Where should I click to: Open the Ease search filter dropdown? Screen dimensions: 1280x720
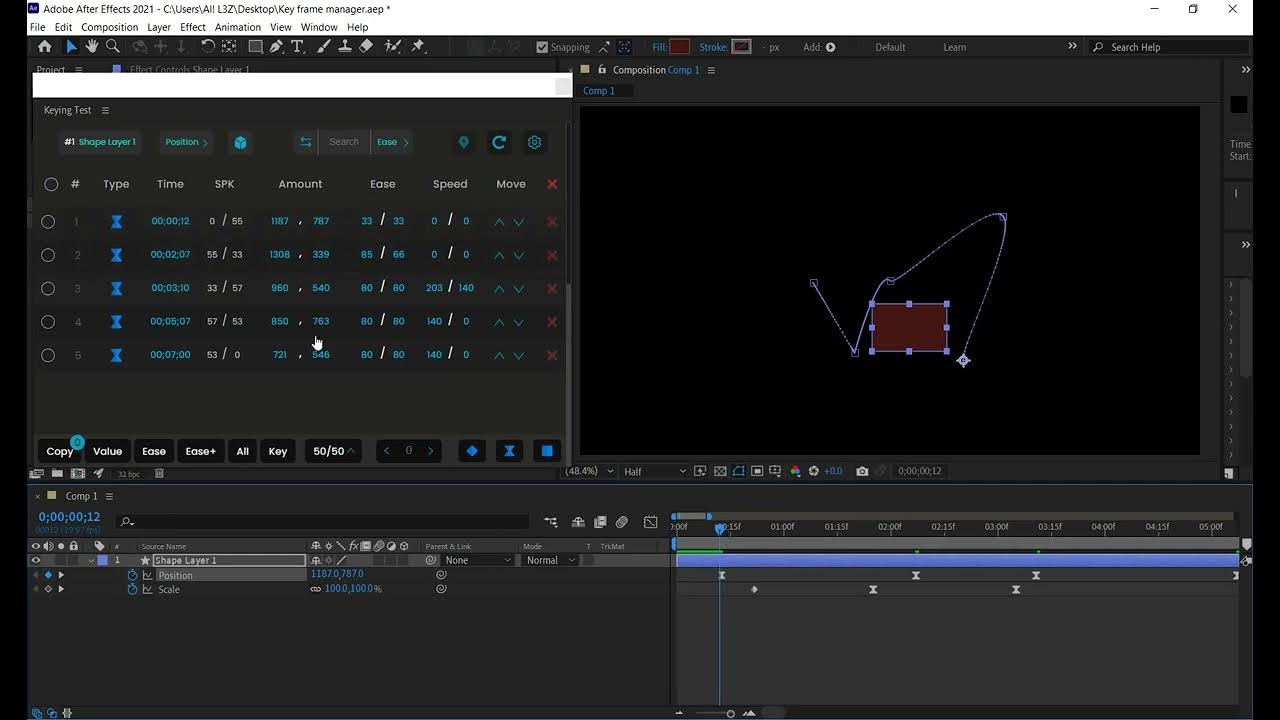tap(391, 142)
